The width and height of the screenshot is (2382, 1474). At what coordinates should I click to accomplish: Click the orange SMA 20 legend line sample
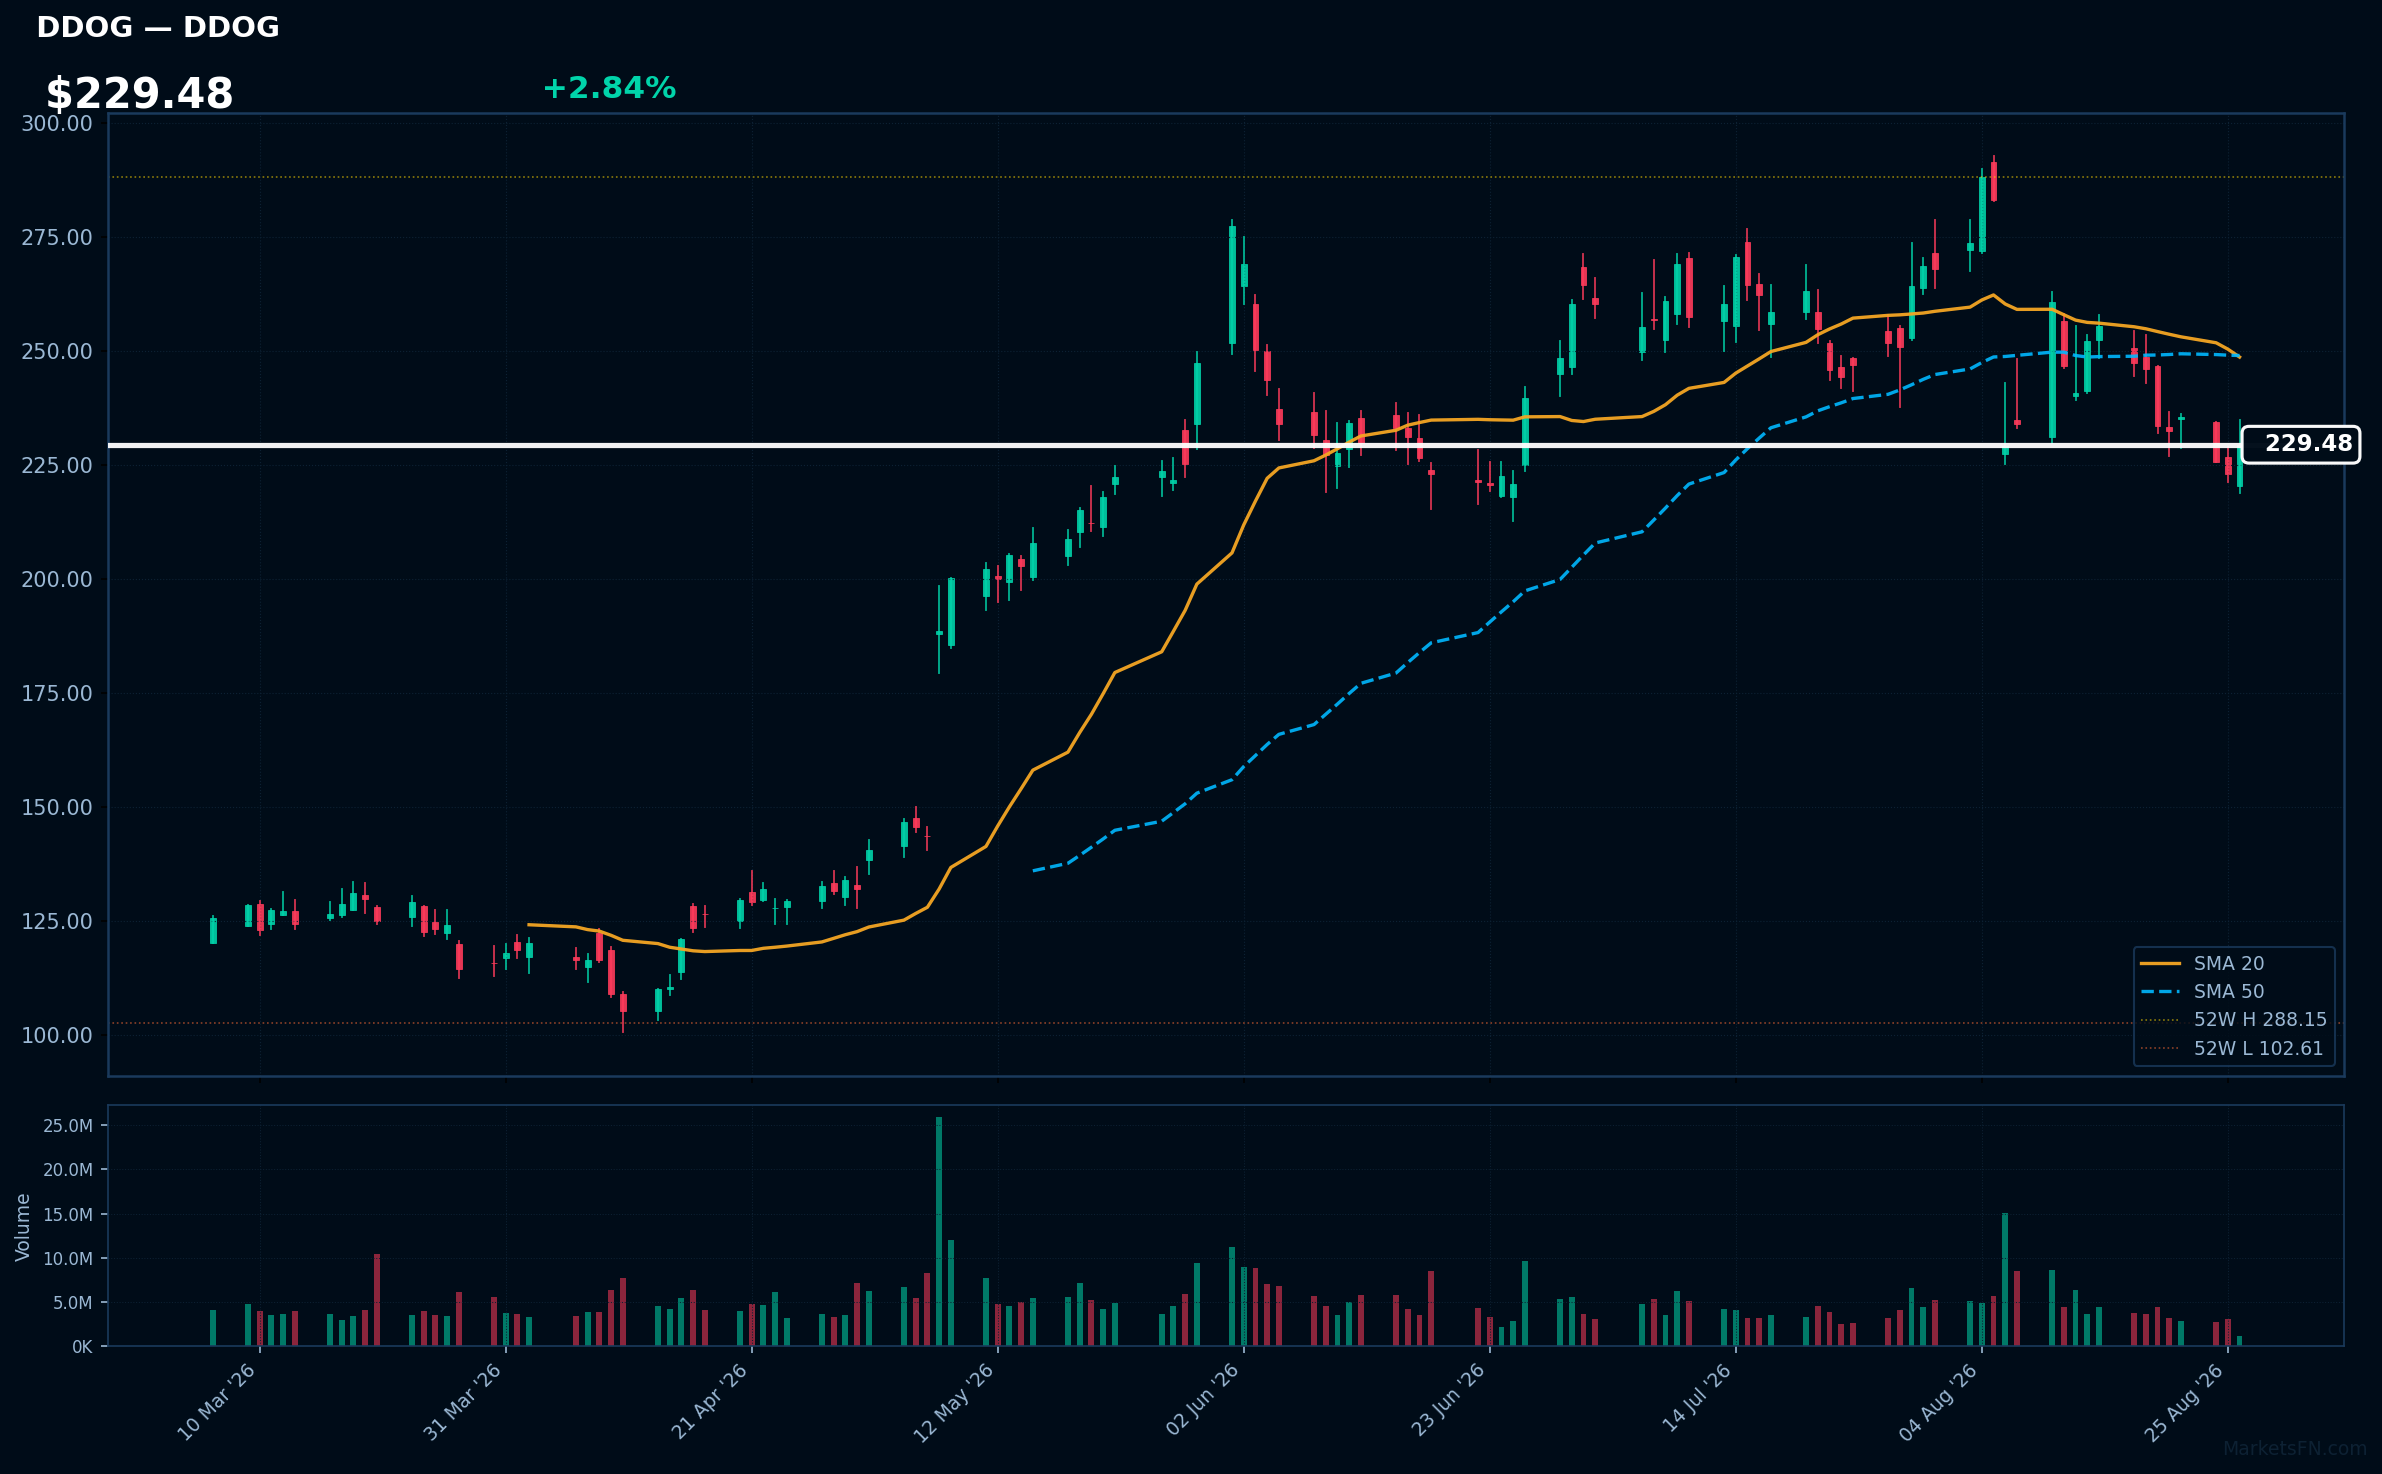tap(2160, 963)
